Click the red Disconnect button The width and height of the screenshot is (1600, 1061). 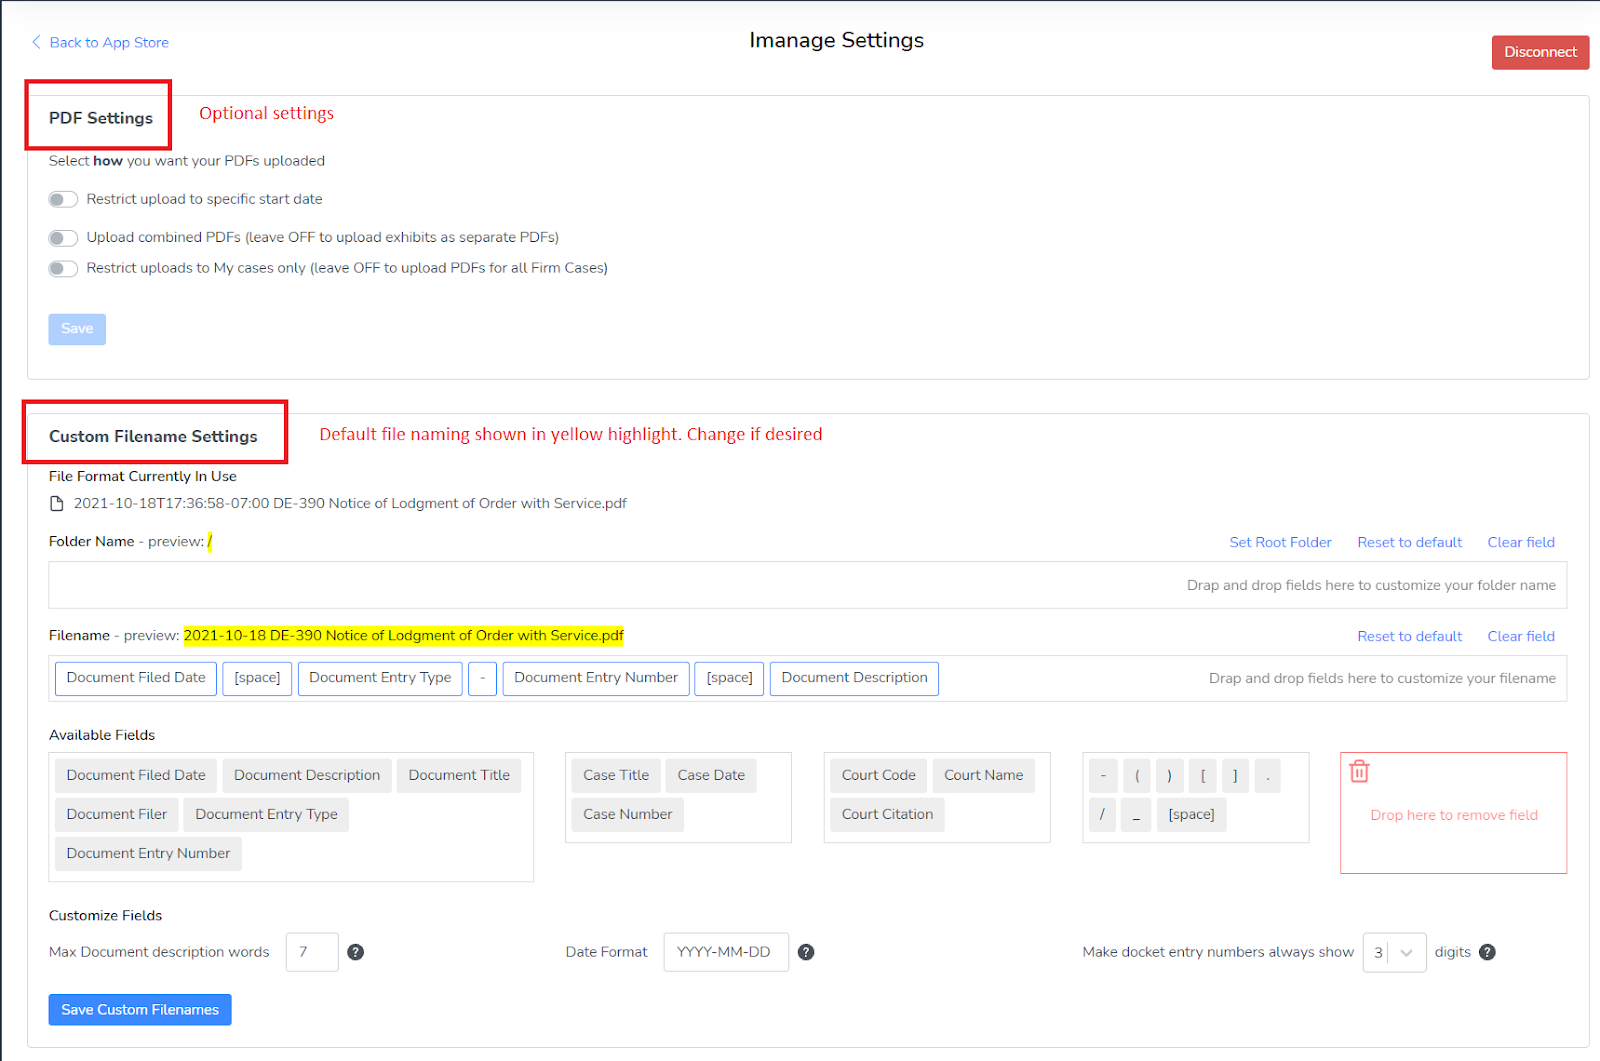pyautogui.click(x=1540, y=52)
